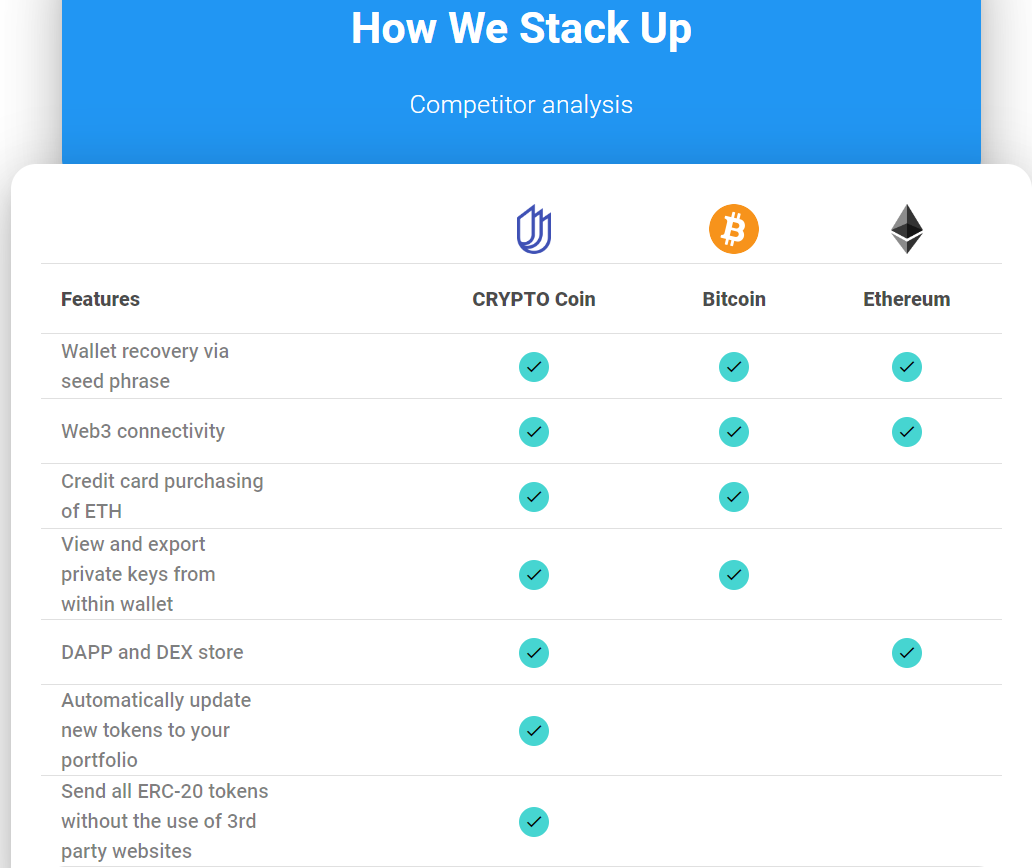Click Ethereum checkmark for Web3 connectivity
This screenshot has width=1032, height=868.
coord(907,432)
